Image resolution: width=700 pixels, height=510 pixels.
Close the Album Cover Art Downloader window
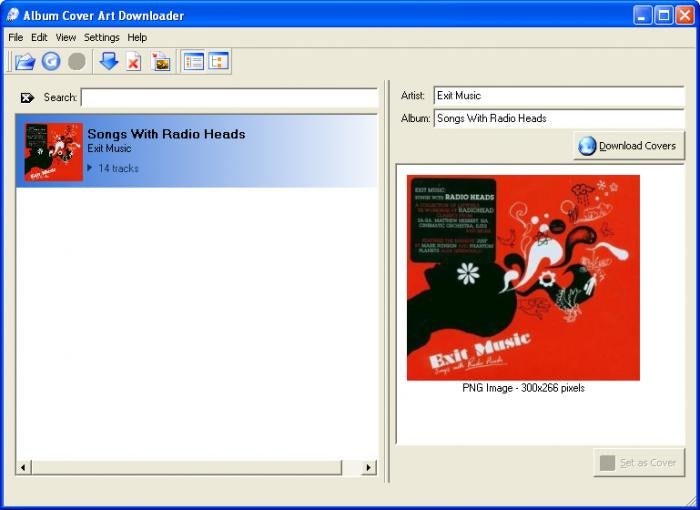pos(684,16)
